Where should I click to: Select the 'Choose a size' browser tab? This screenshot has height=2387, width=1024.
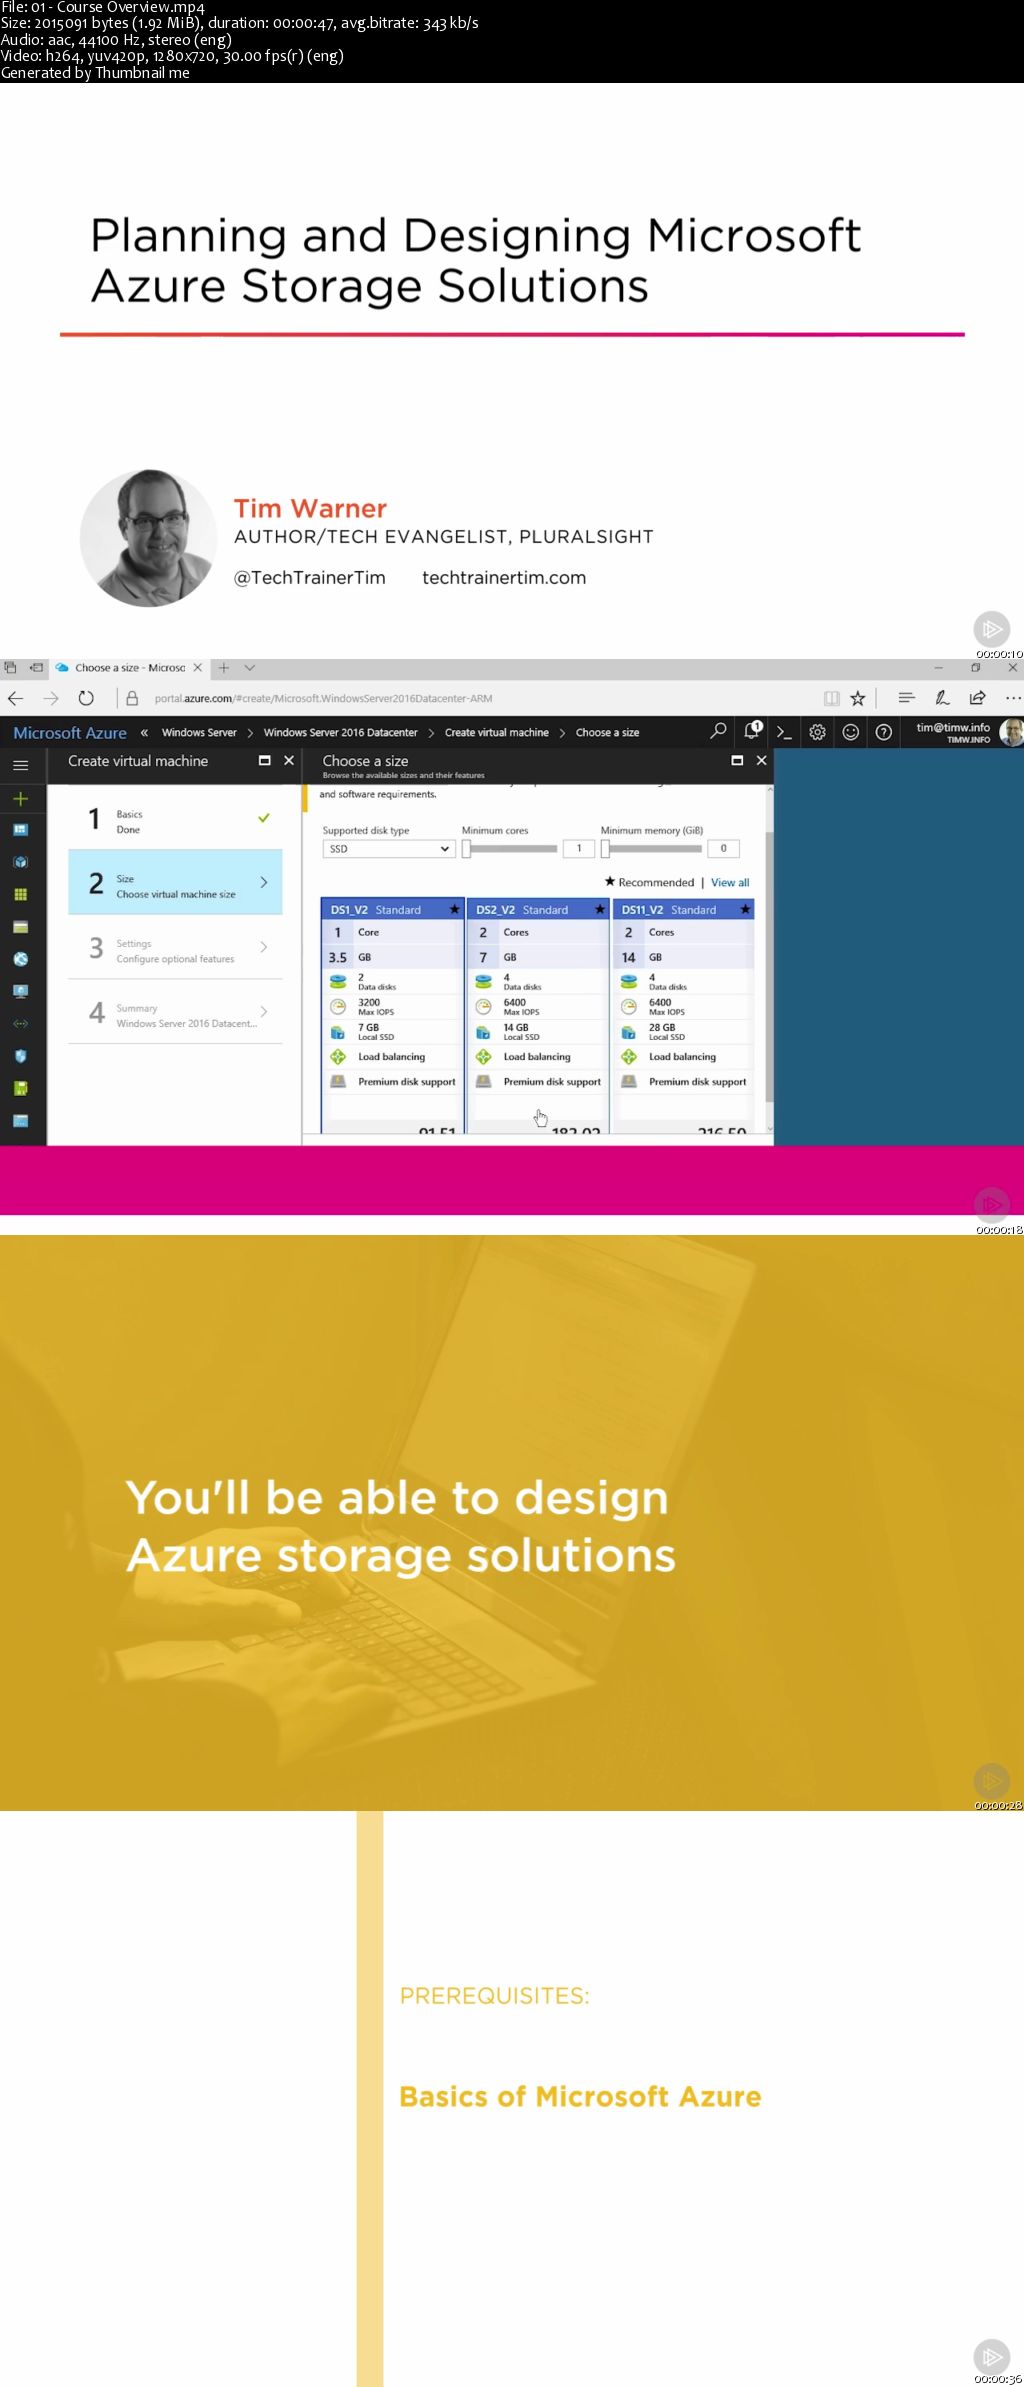click(129, 667)
